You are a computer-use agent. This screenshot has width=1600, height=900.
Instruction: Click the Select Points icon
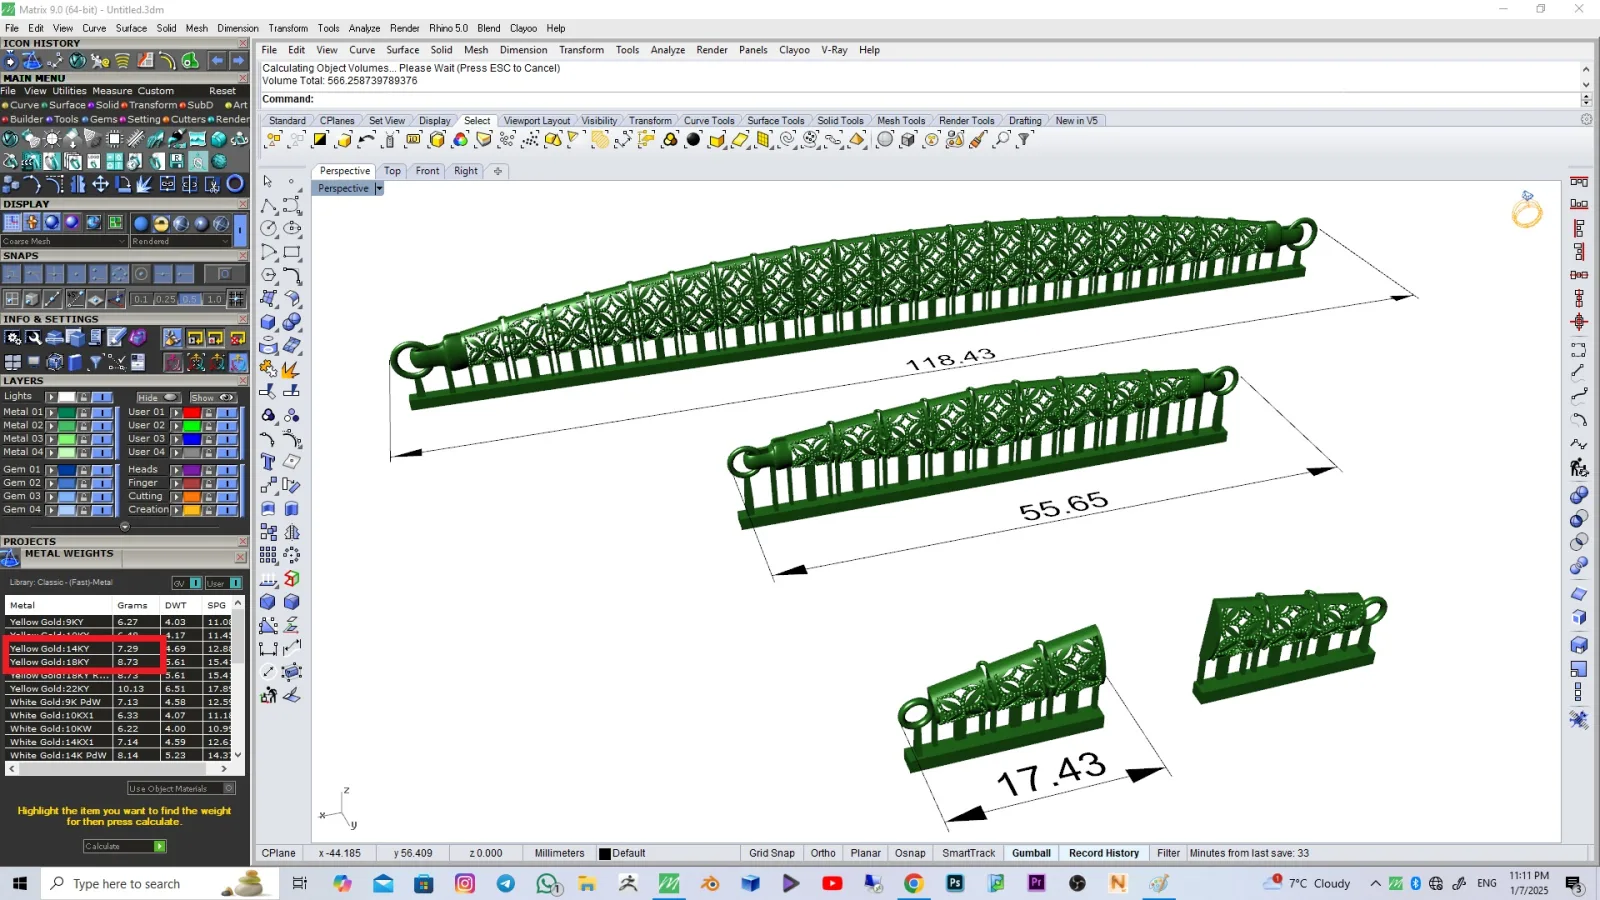pos(507,140)
